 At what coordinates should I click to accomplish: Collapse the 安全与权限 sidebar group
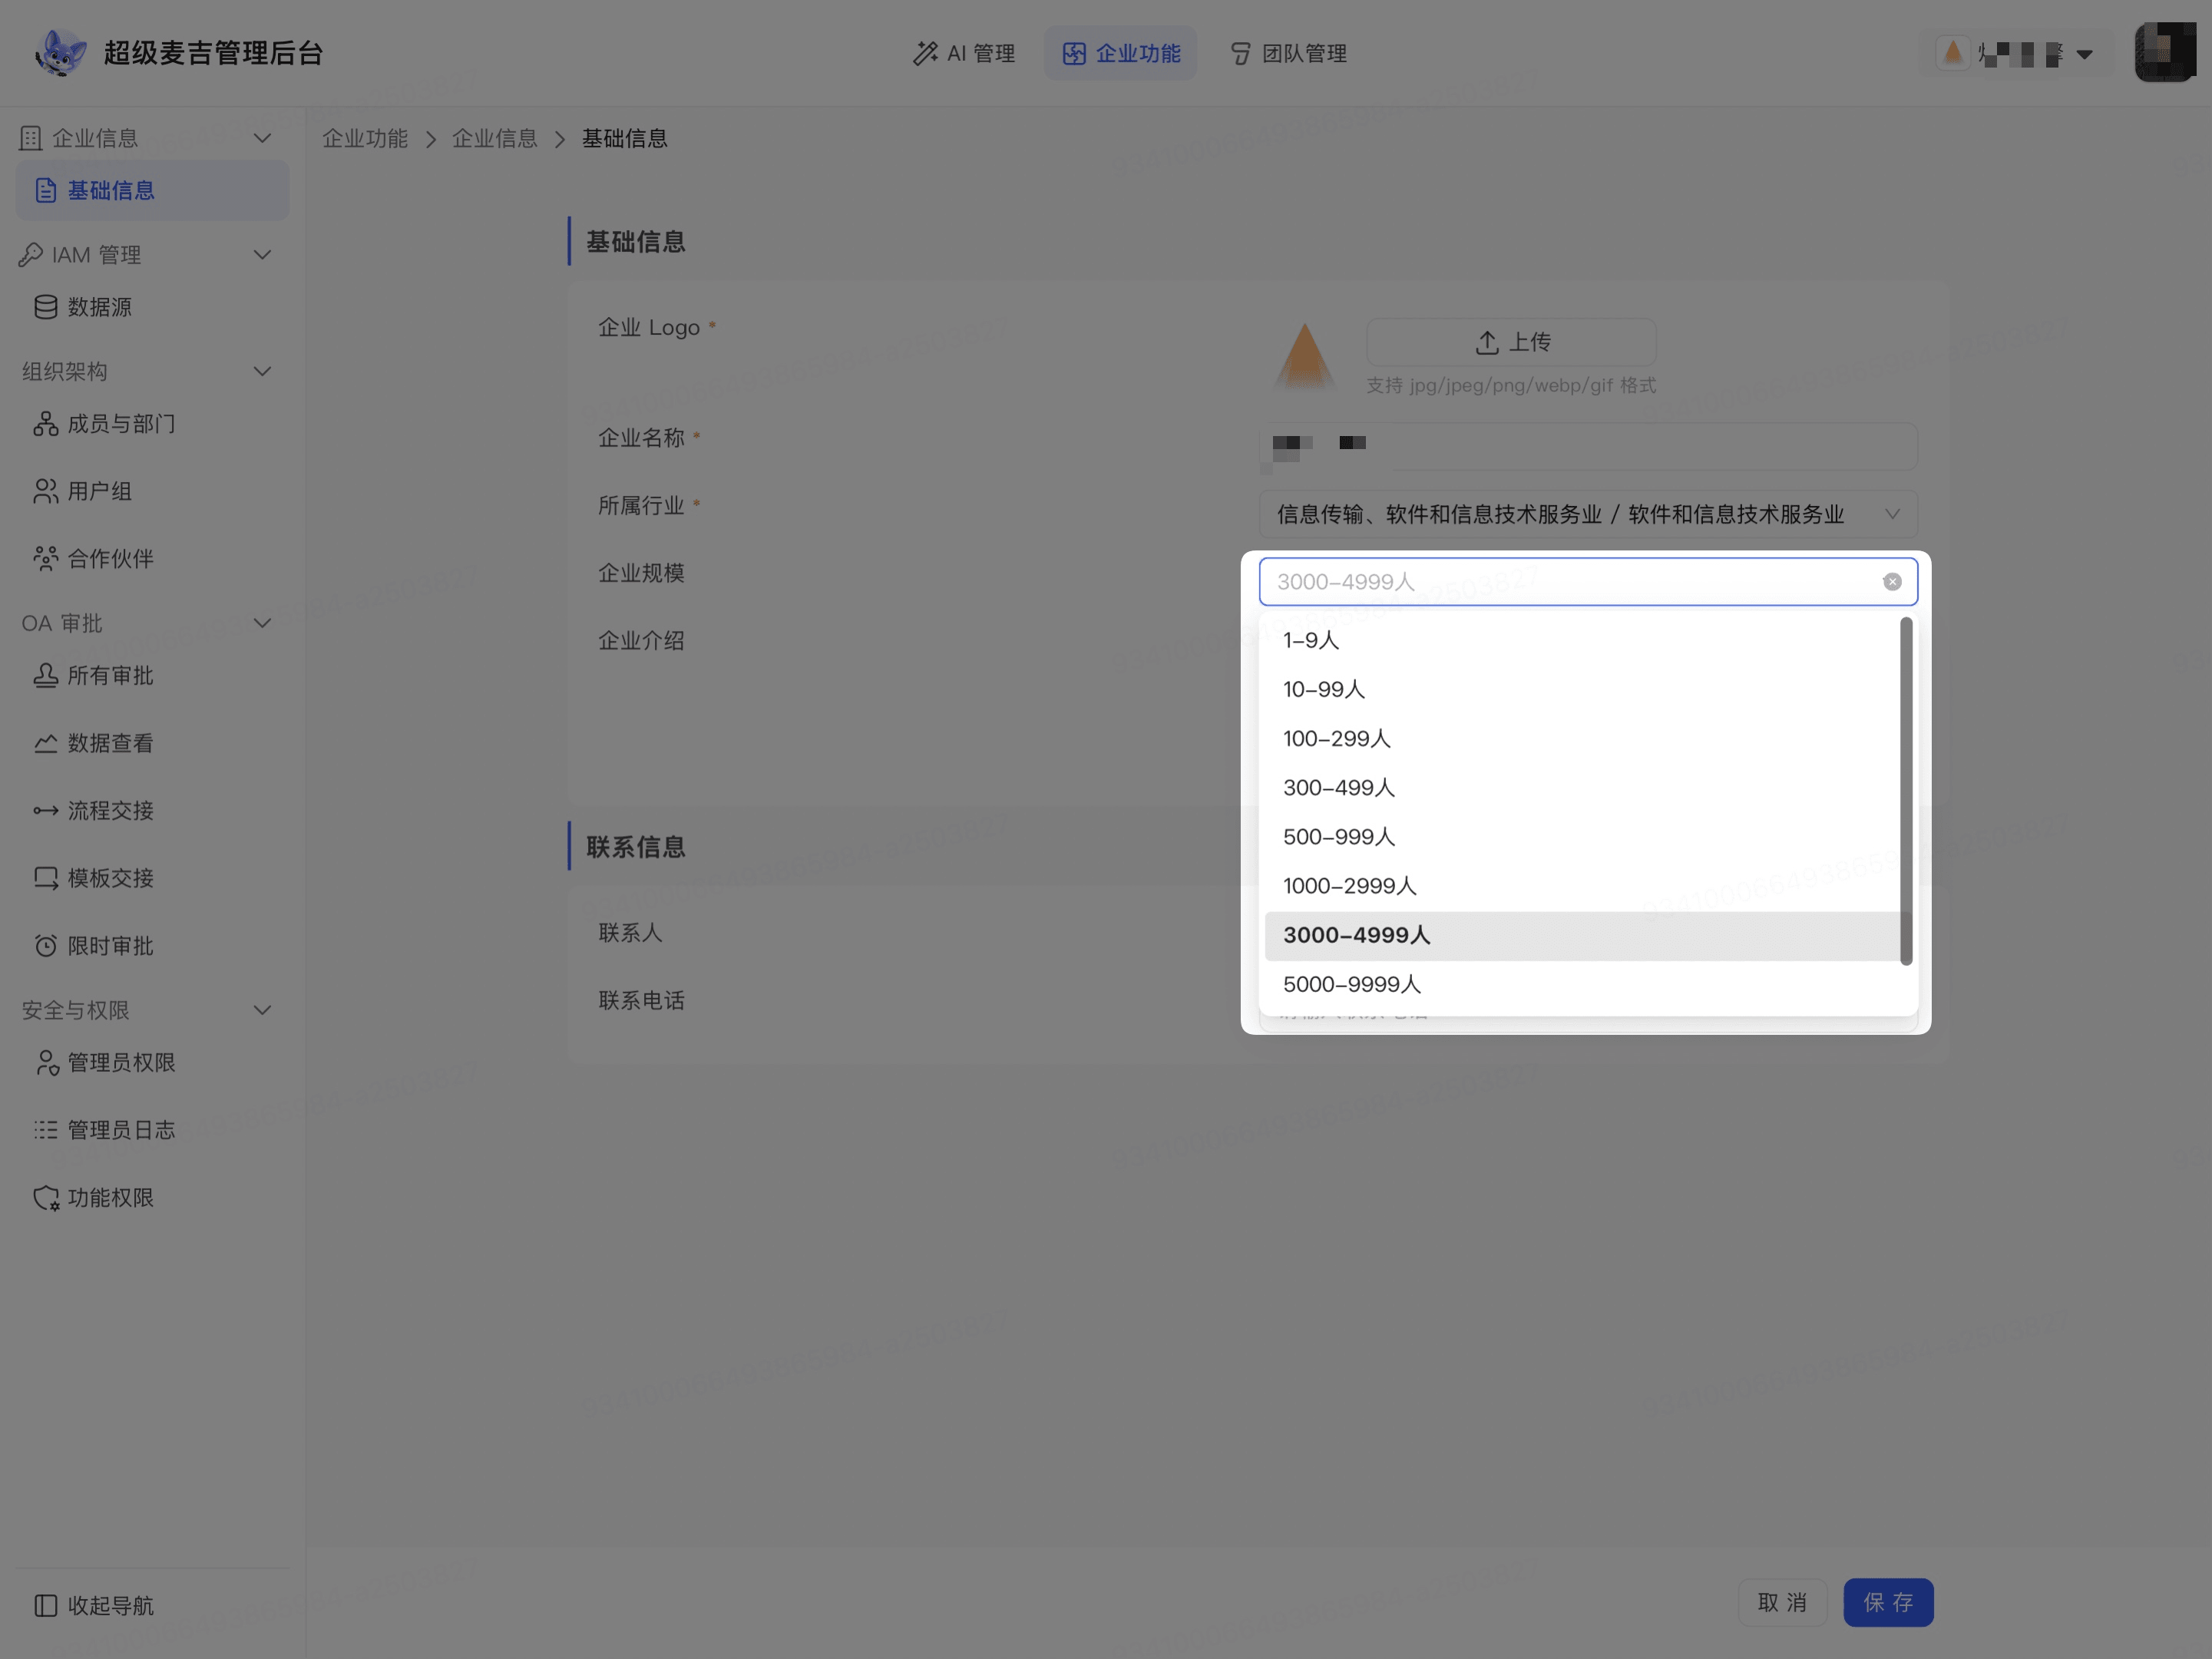[x=262, y=1011]
